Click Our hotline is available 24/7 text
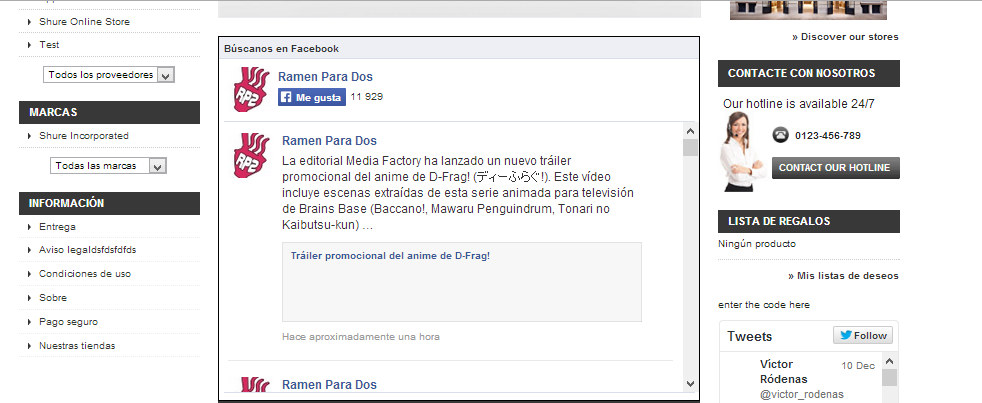The width and height of the screenshot is (982, 403). [x=799, y=104]
